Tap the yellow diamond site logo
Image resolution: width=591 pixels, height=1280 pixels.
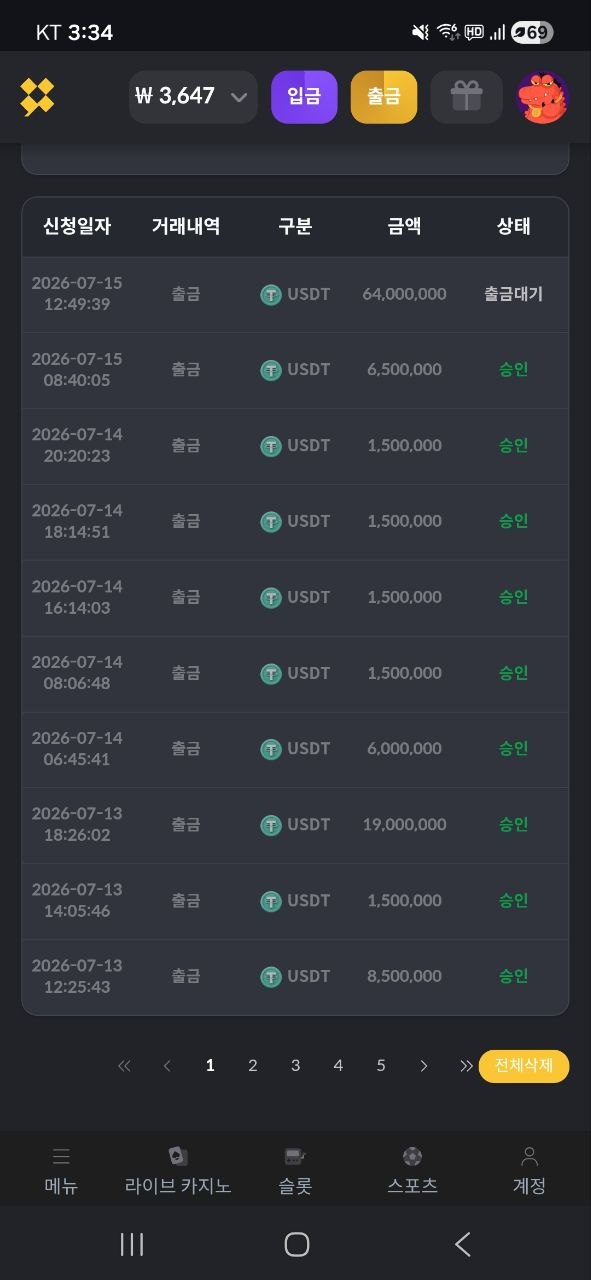pos(37,97)
